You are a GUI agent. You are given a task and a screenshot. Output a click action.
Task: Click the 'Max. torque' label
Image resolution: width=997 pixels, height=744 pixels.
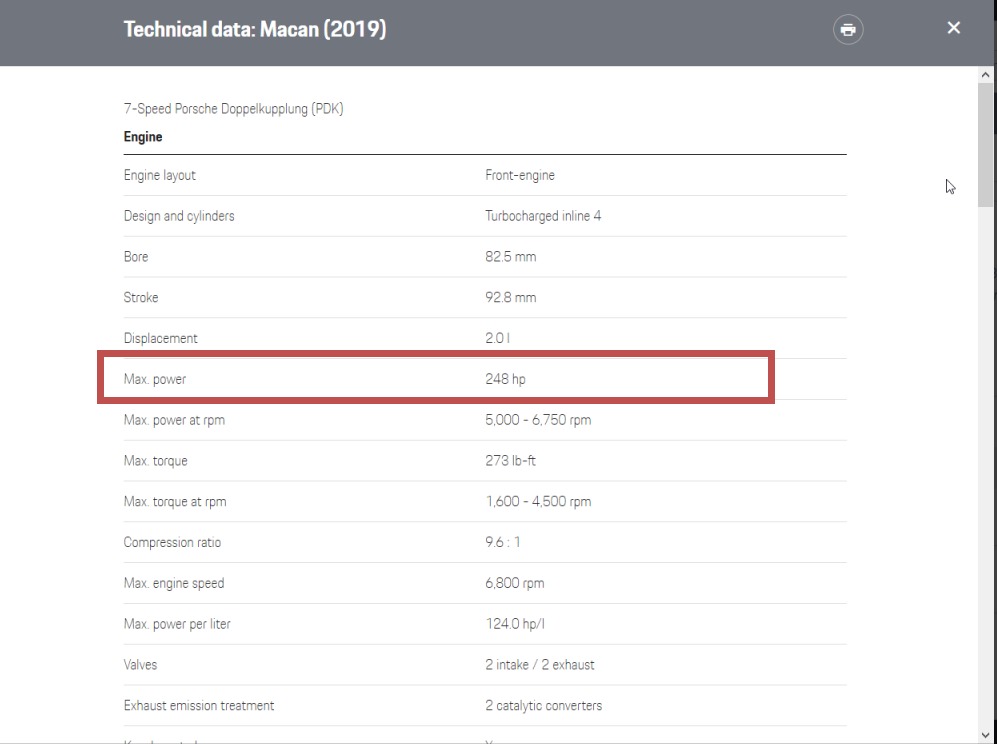click(155, 461)
